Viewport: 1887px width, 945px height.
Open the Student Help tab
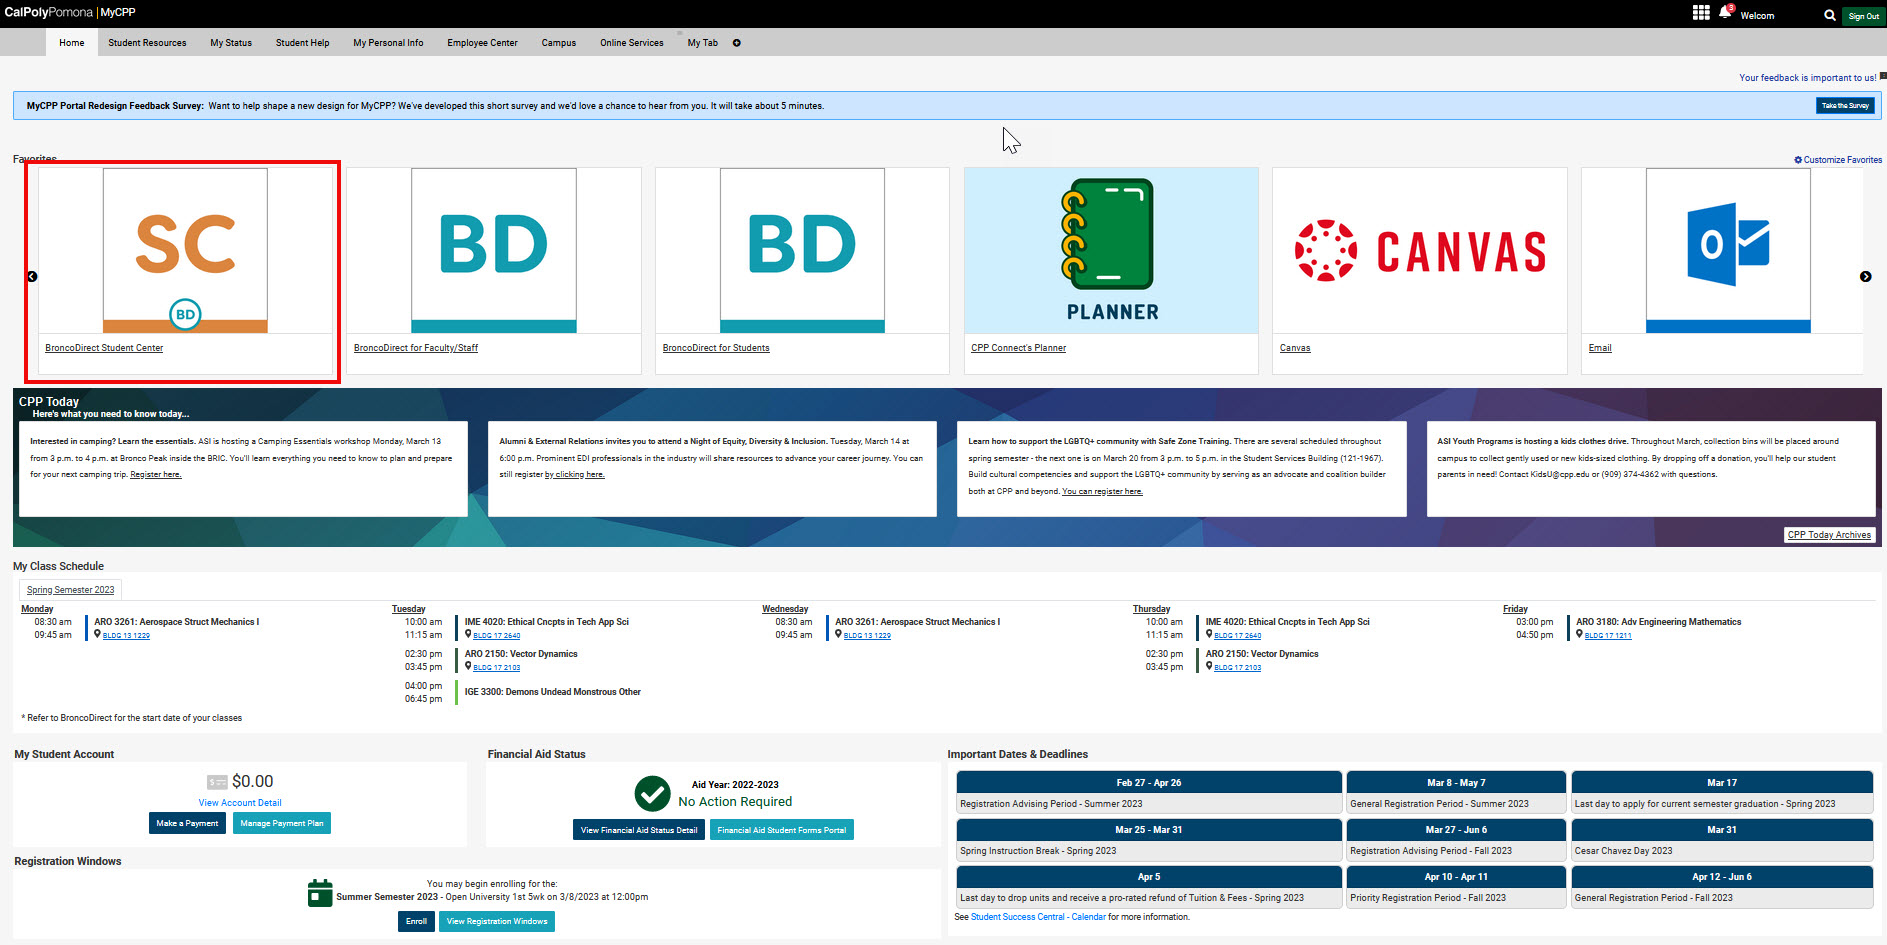(302, 43)
